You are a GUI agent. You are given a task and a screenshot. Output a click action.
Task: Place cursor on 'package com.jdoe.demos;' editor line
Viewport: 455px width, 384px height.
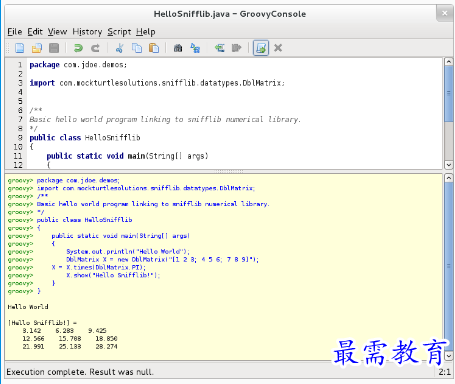point(78,65)
